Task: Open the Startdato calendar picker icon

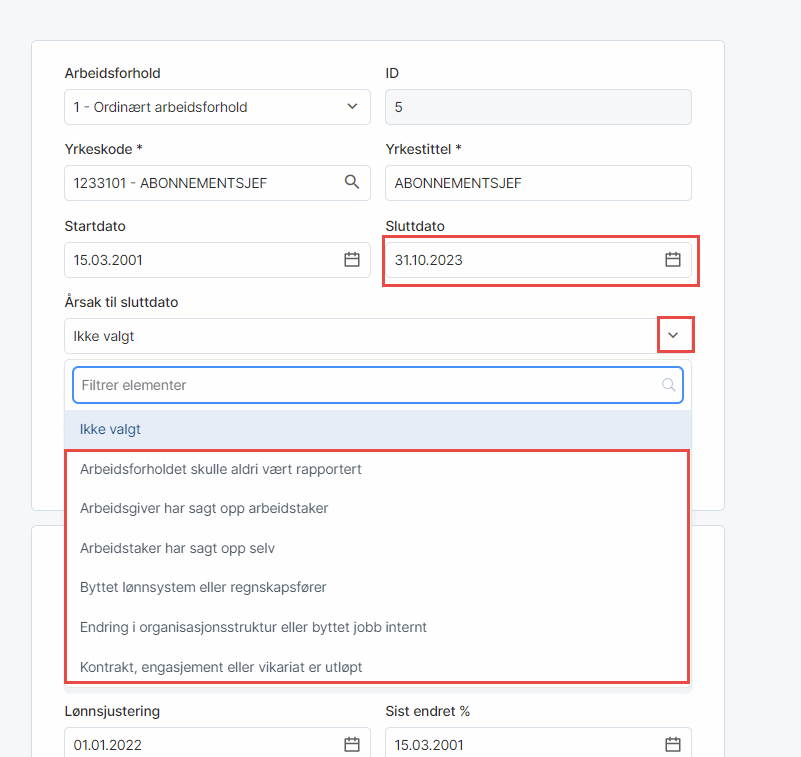Action: click(351, 260)
